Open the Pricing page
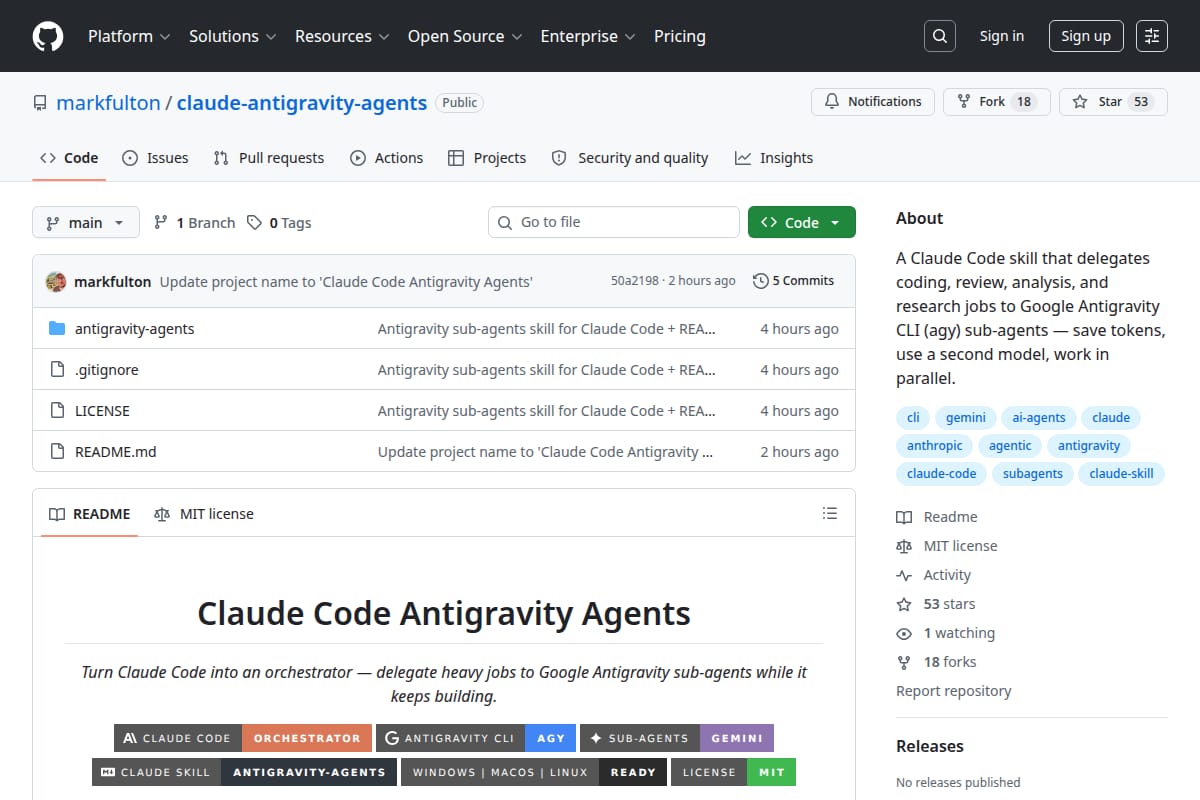 pos(680,36)
